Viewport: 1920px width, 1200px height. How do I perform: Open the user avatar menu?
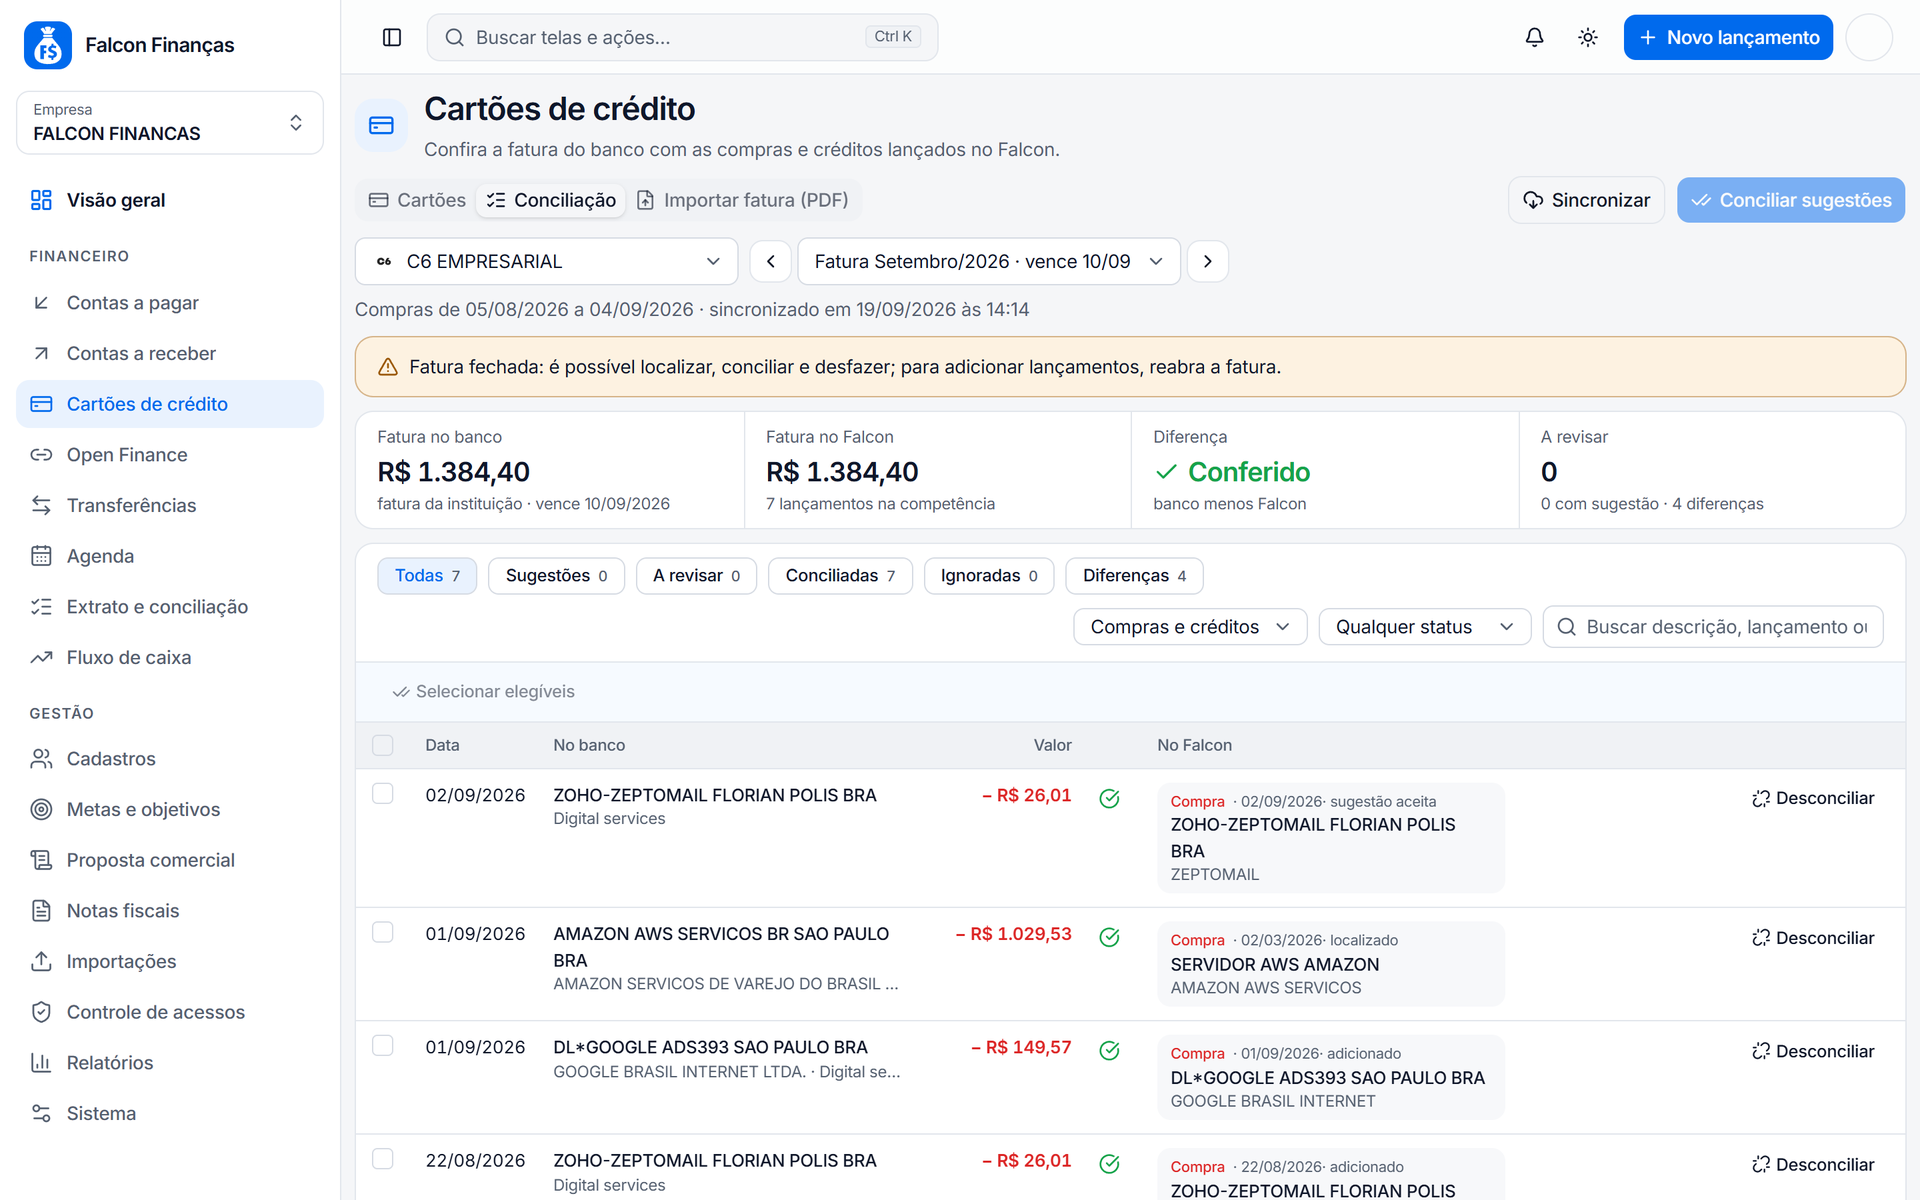pos(1869,37)
